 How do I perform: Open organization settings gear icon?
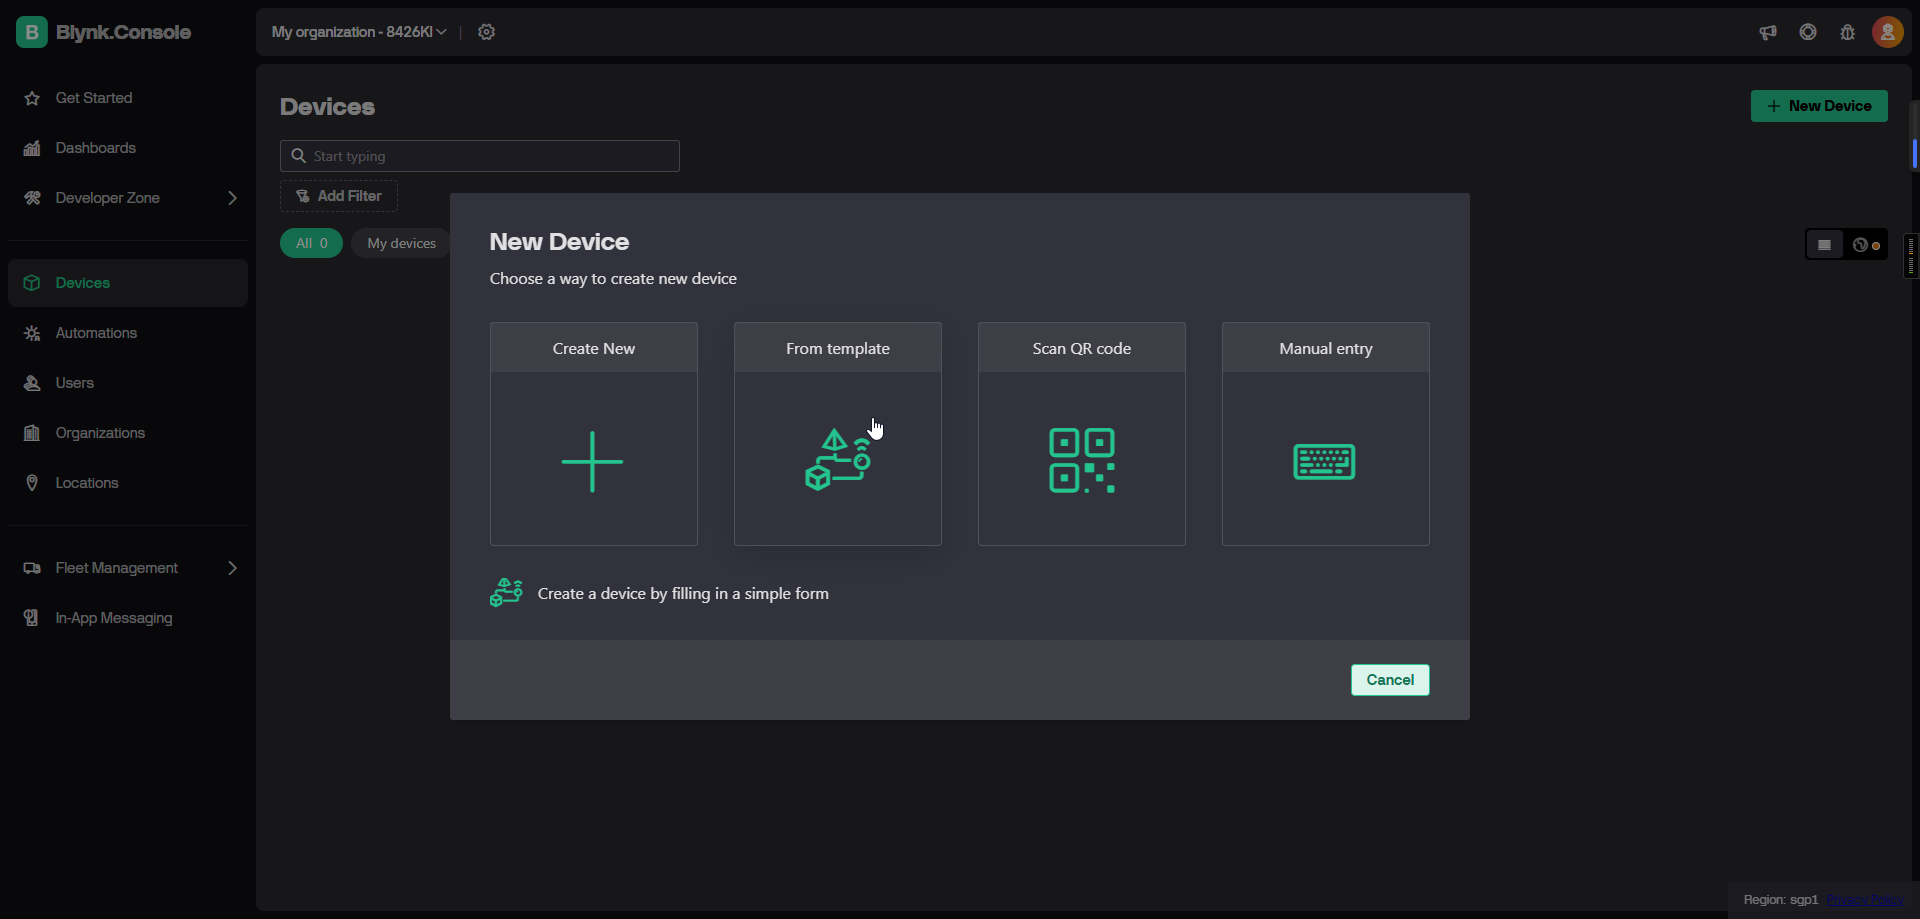(x=486, y=32)
